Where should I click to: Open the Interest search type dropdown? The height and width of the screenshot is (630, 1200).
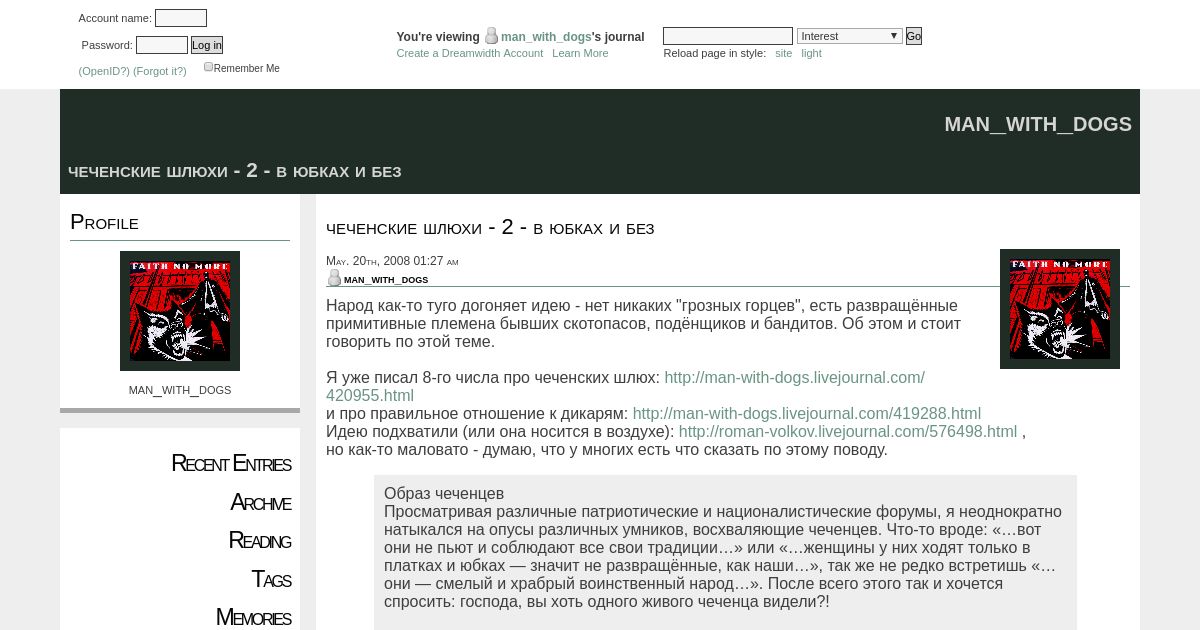point(850,36)
